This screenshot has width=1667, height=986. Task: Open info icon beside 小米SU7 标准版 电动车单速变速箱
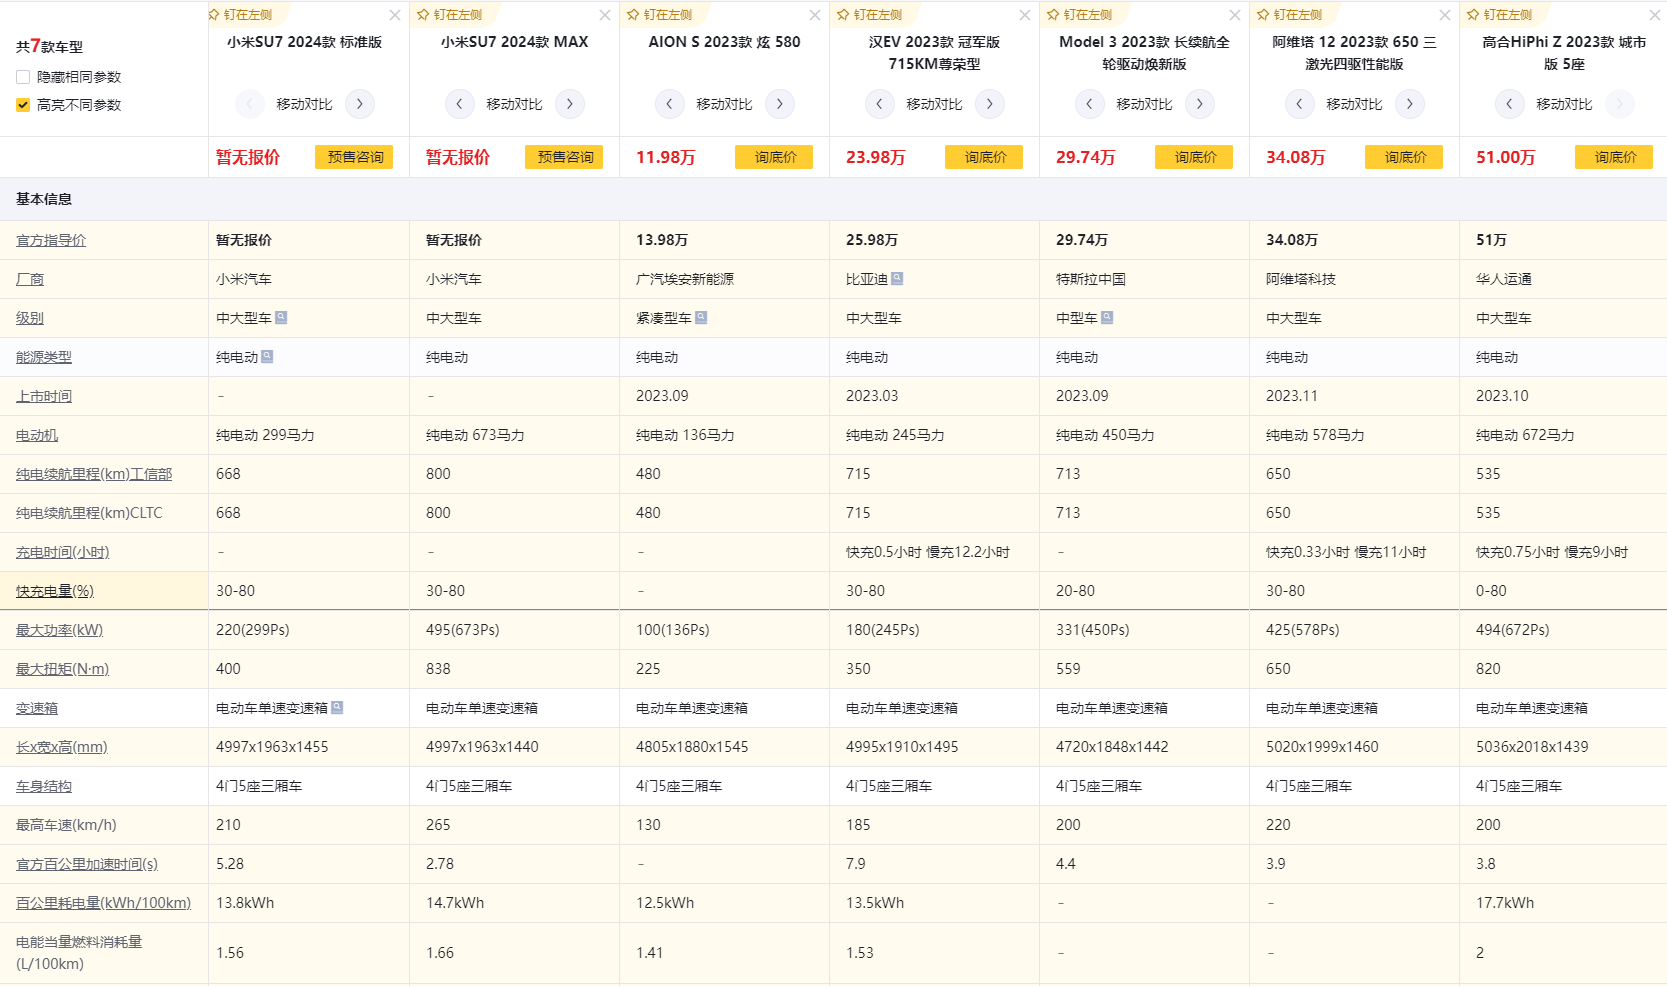(x=337, y=707)
